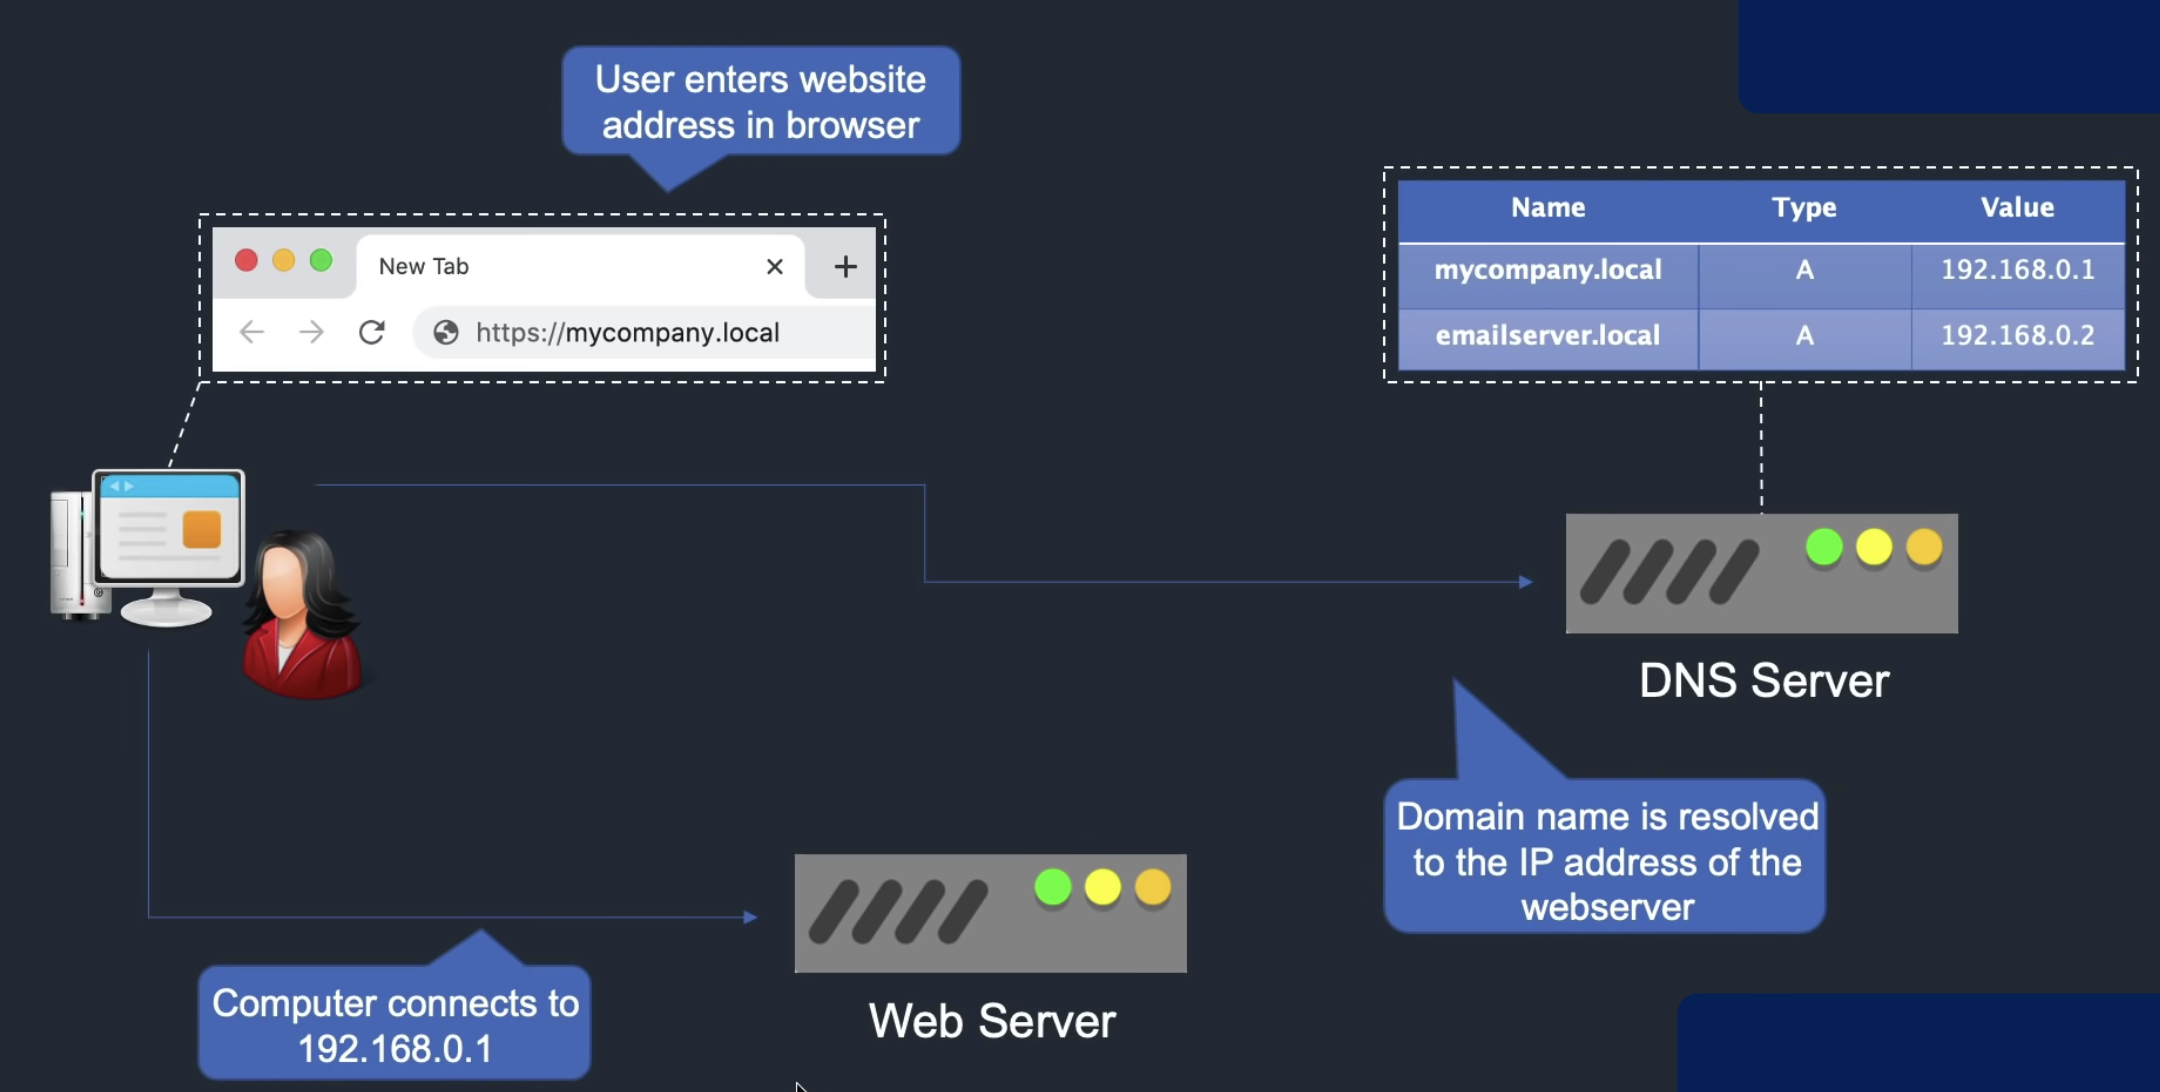Click the Value column header
Screen dimensions: 2160x1092
[2017, 208]
